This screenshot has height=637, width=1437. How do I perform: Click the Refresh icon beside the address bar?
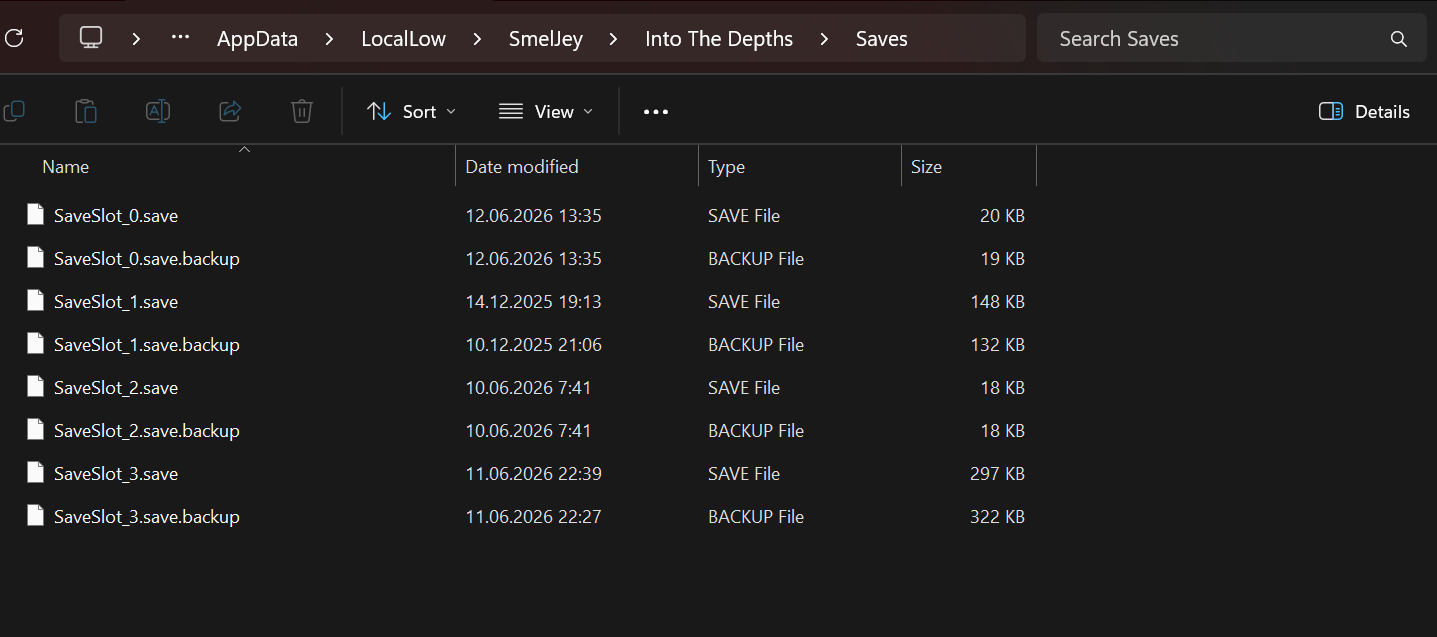click(13, 39)
